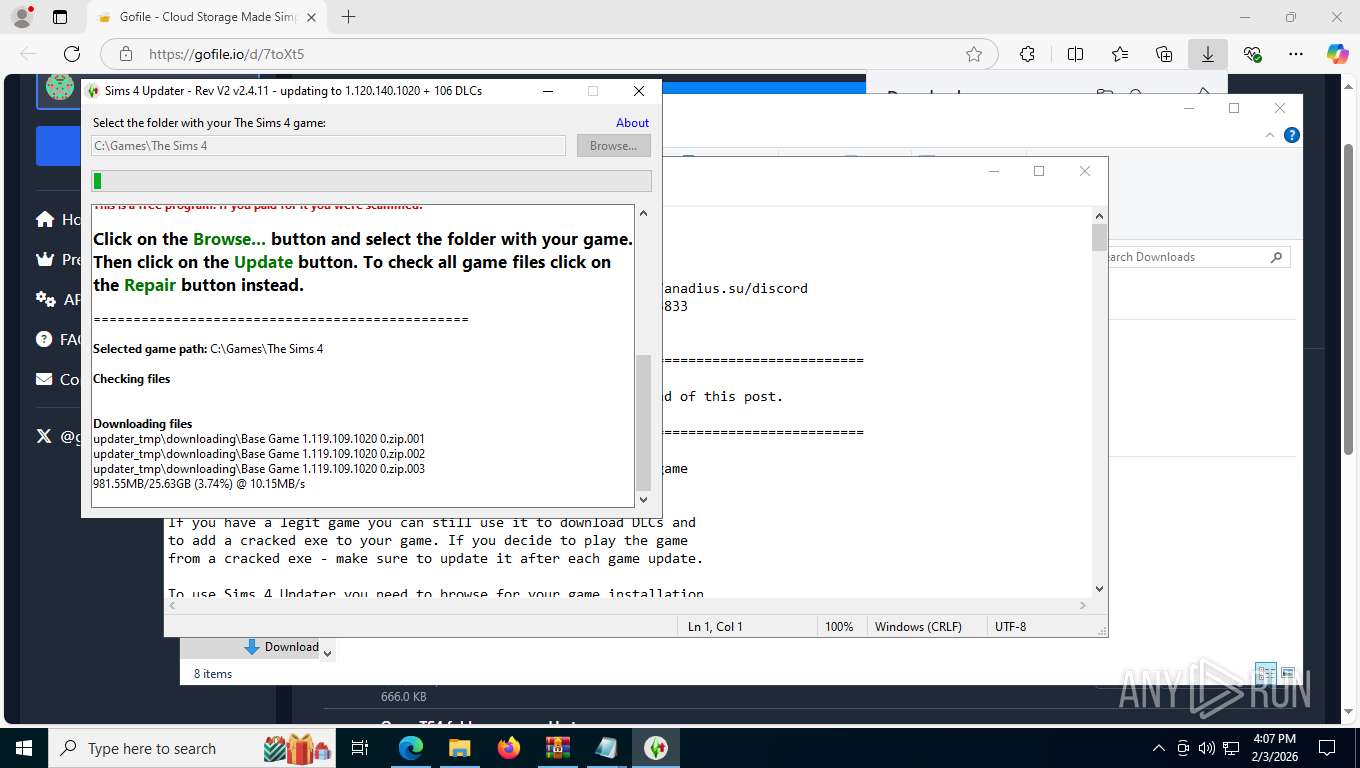Click the Gofile Home sidebar icon
1360x768 pixels.
tap(45, 219)
